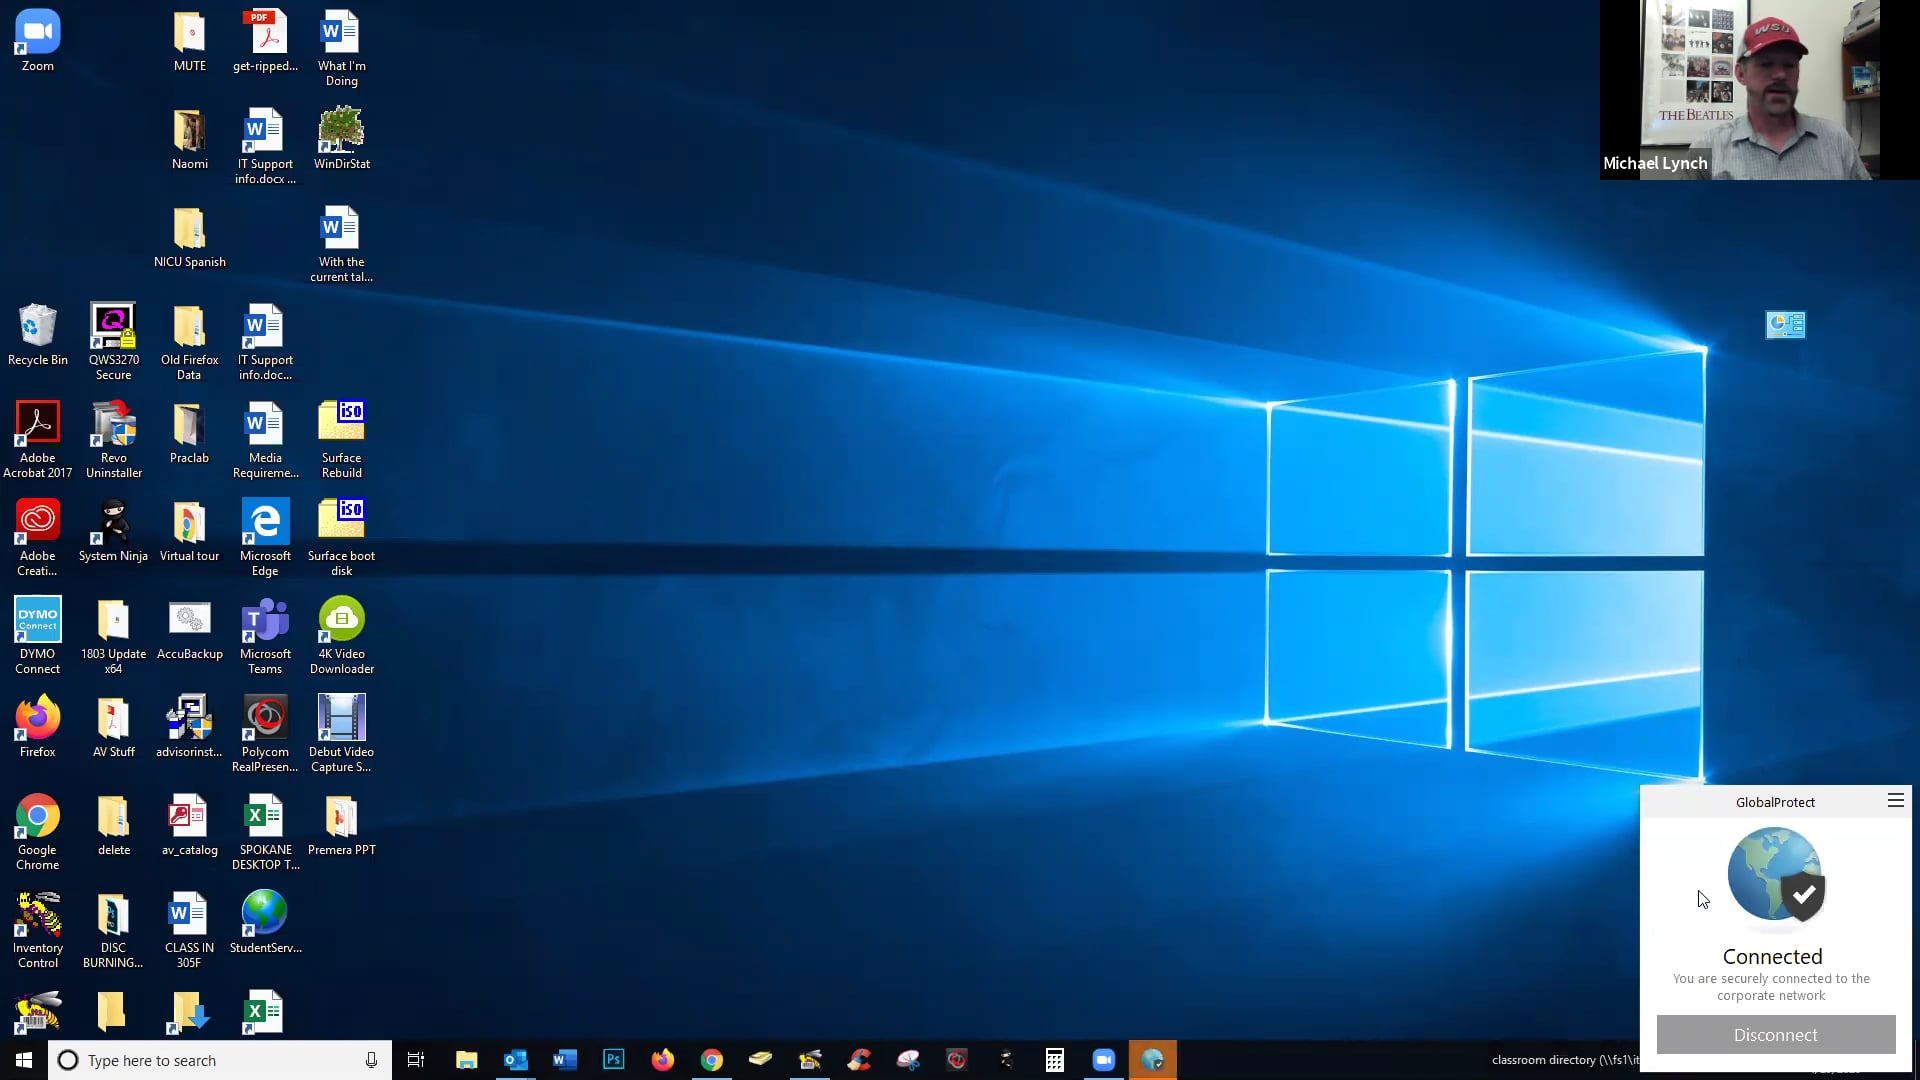This screenshot has width=1920, height=1080.
Task: Open File Explorer from the taskbar
Action: point(466,1060)
